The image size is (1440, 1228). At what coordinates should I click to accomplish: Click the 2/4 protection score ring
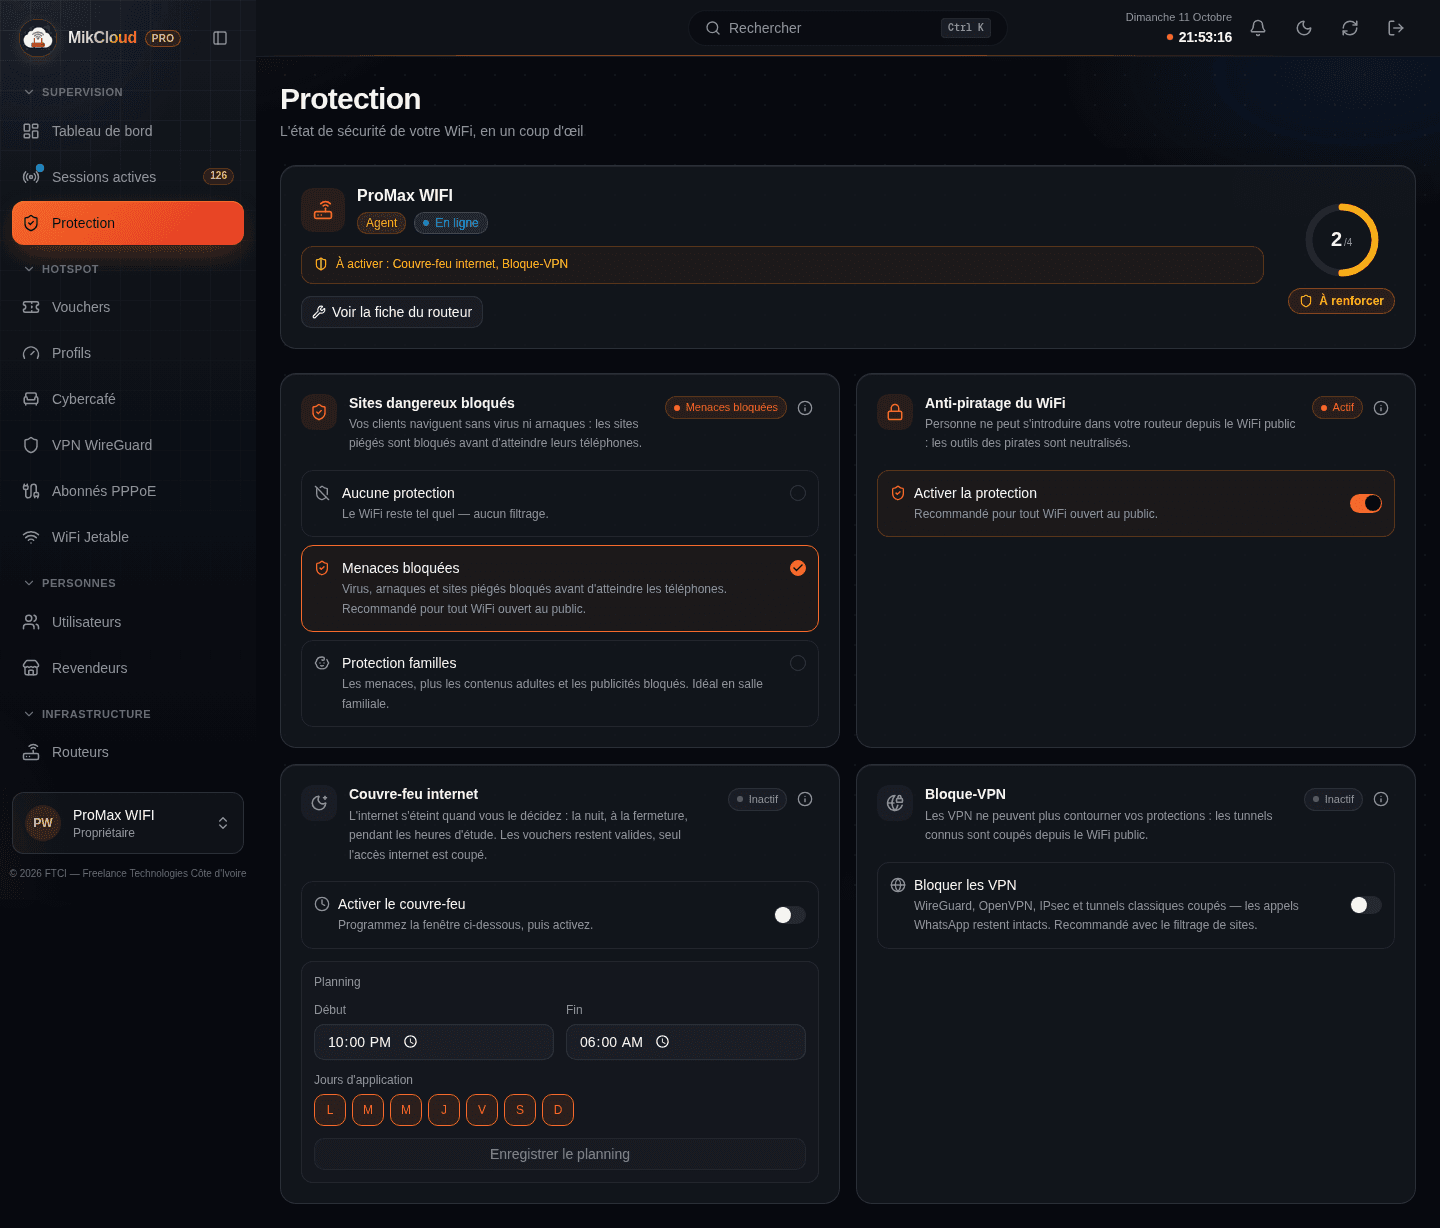1342,240
